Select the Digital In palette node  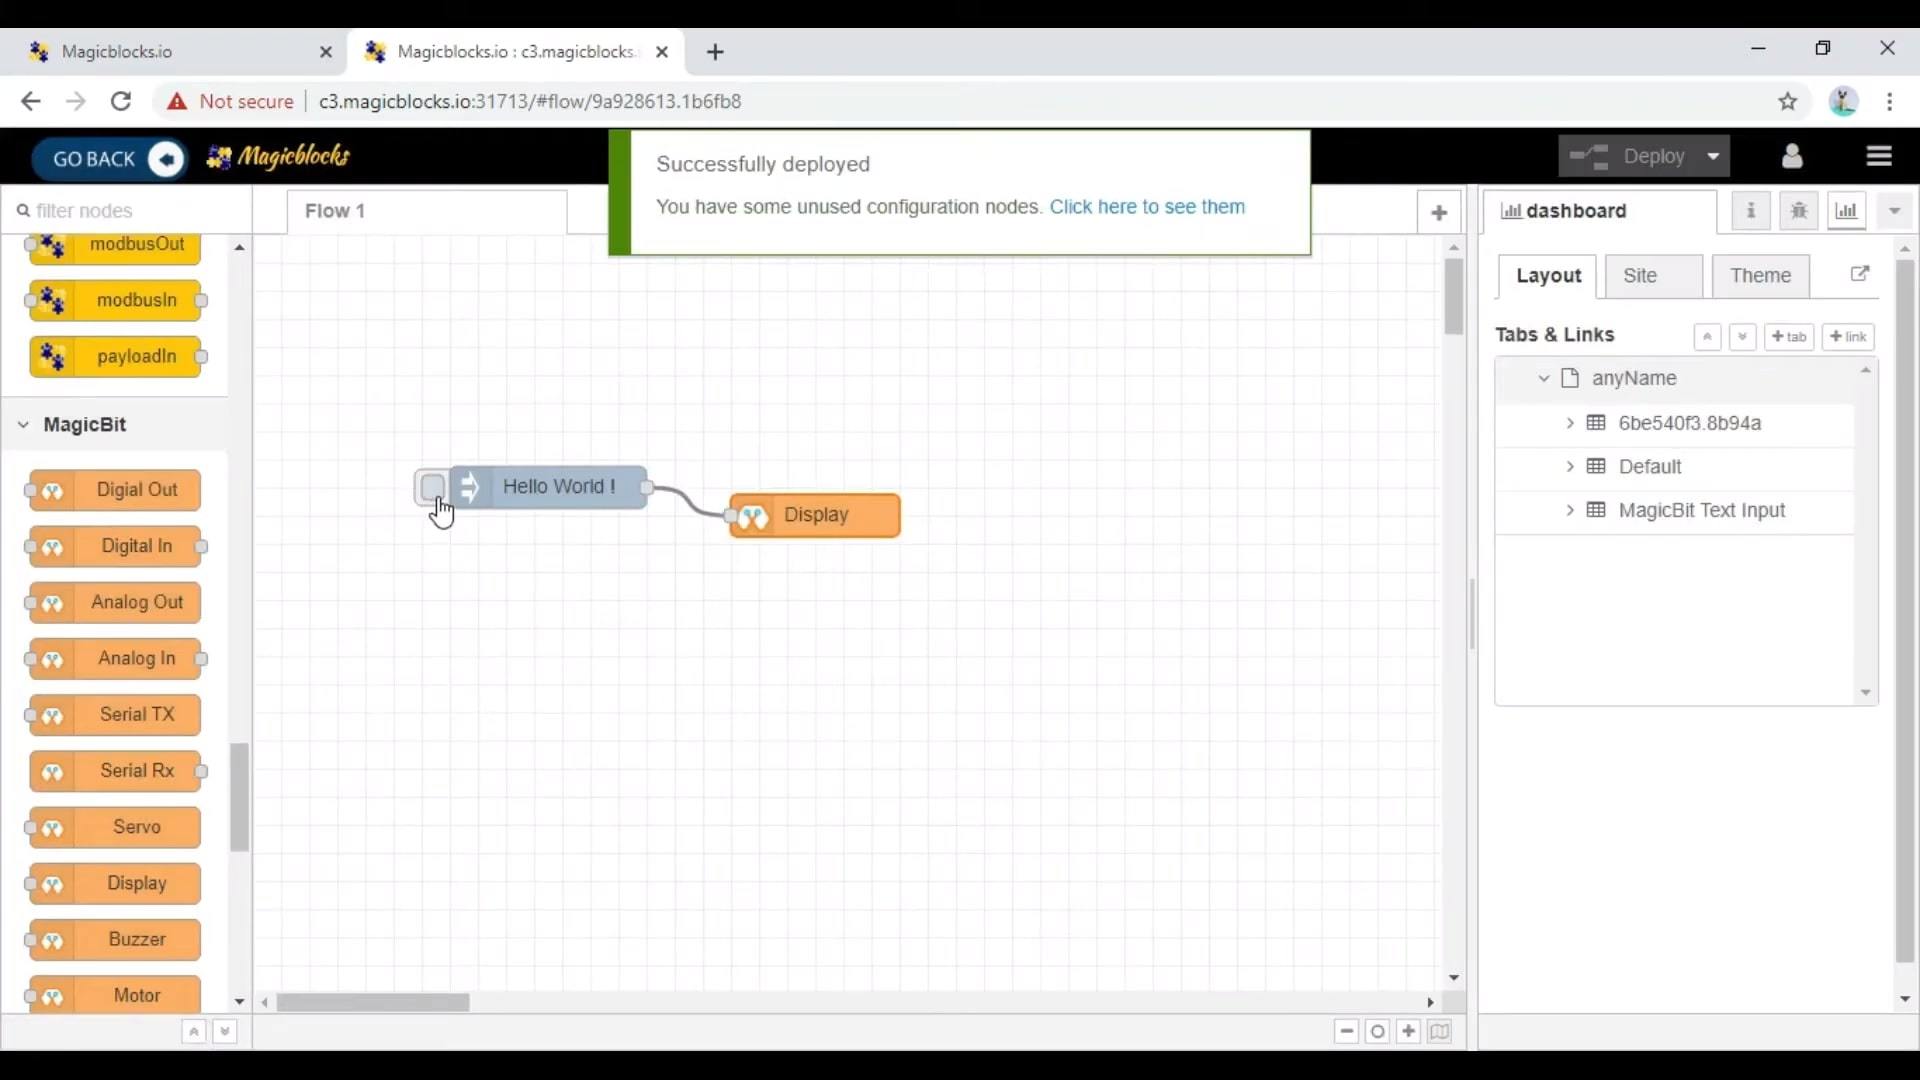click(x=115, y=547)
